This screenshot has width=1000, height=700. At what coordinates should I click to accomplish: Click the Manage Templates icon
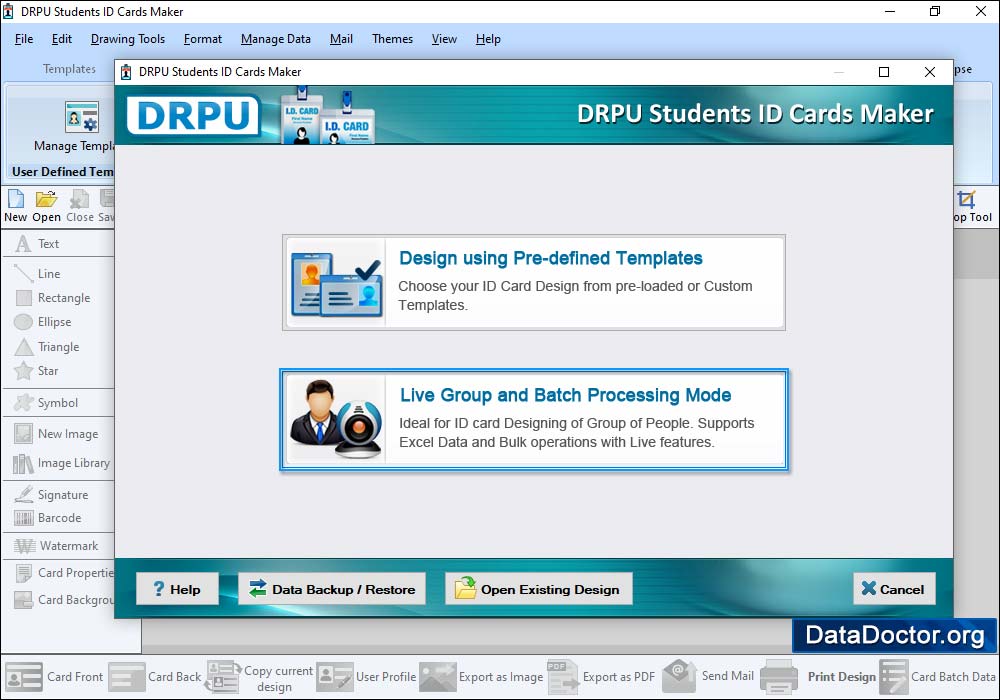82,117
